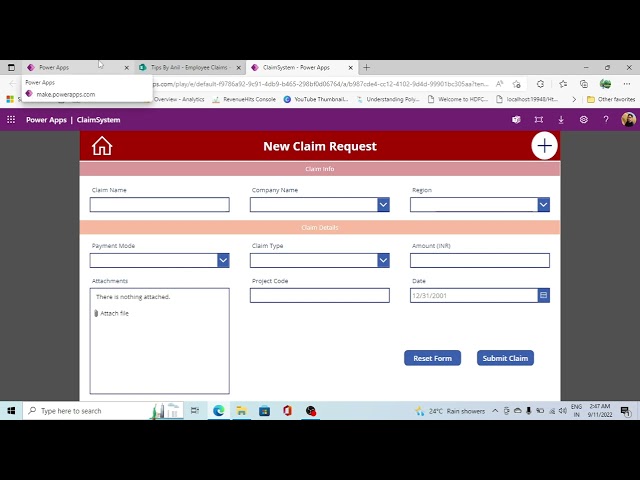Open Power Apps help question mark
This screenshot has height=480, width=640.
606,120
